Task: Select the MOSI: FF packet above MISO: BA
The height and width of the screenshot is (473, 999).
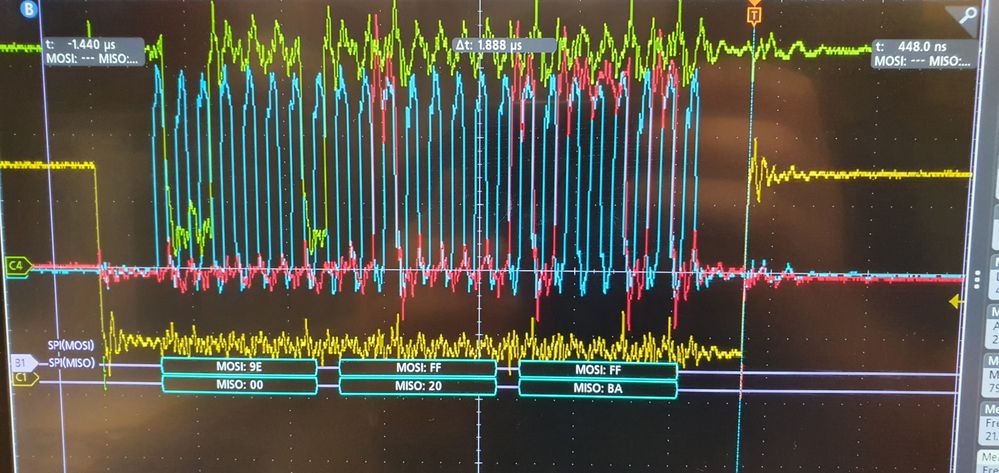Action: click(x=598, y=370)
